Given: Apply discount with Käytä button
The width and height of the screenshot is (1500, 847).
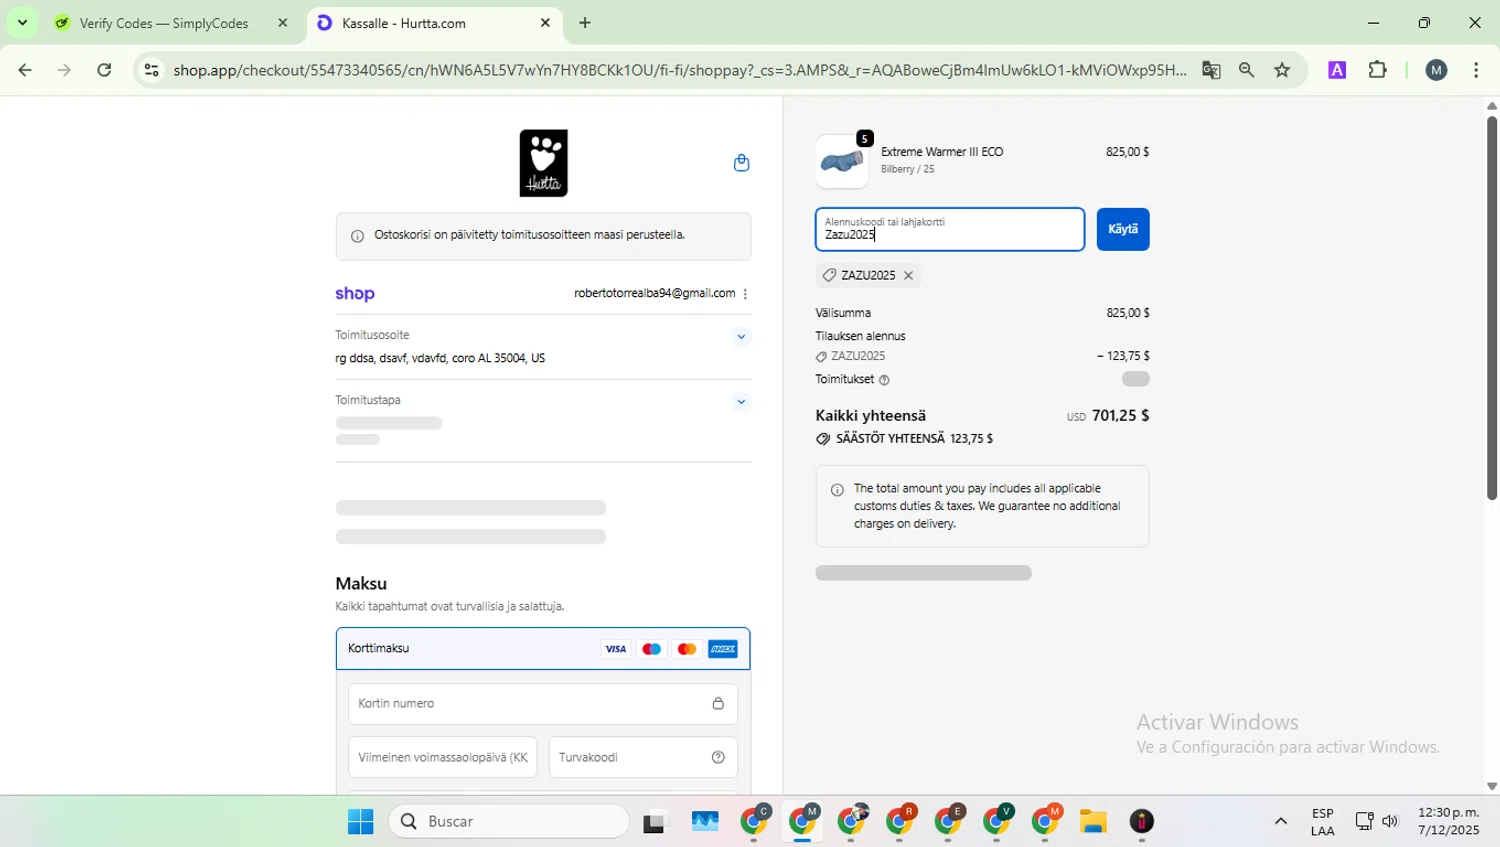Looking at the screenshot, I should [1123, 229].
